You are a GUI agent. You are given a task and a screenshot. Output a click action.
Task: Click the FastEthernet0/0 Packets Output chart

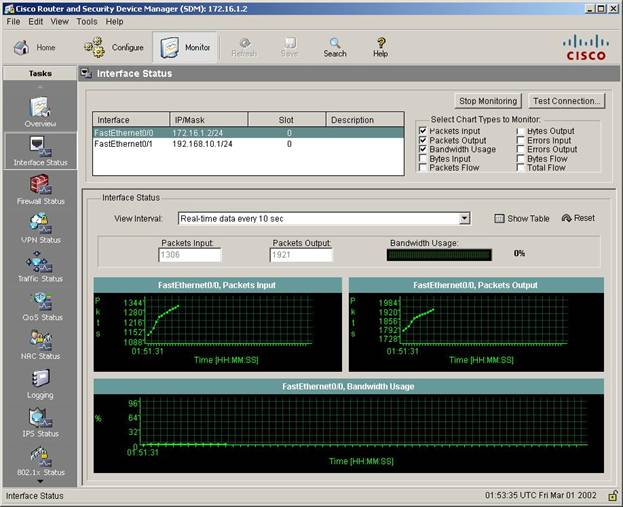[476, 325]
